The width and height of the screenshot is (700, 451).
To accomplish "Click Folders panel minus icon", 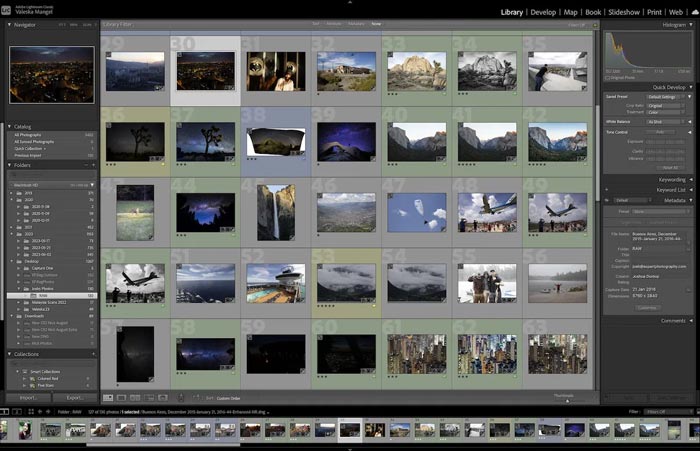I will pos(86,165).
